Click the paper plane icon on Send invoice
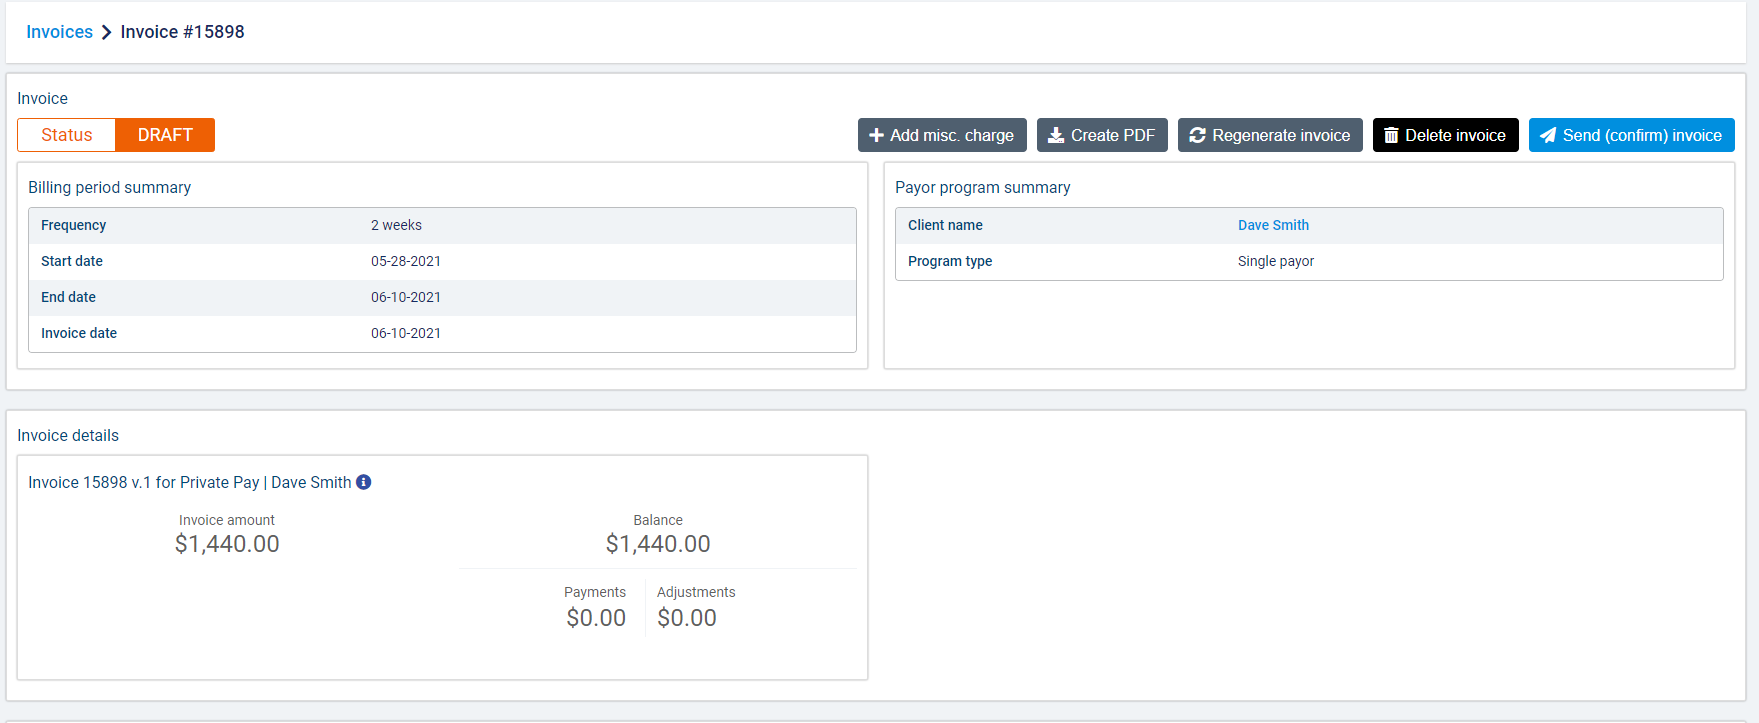This screenshot has height=723, width=1759. [x=1547, y=135]
